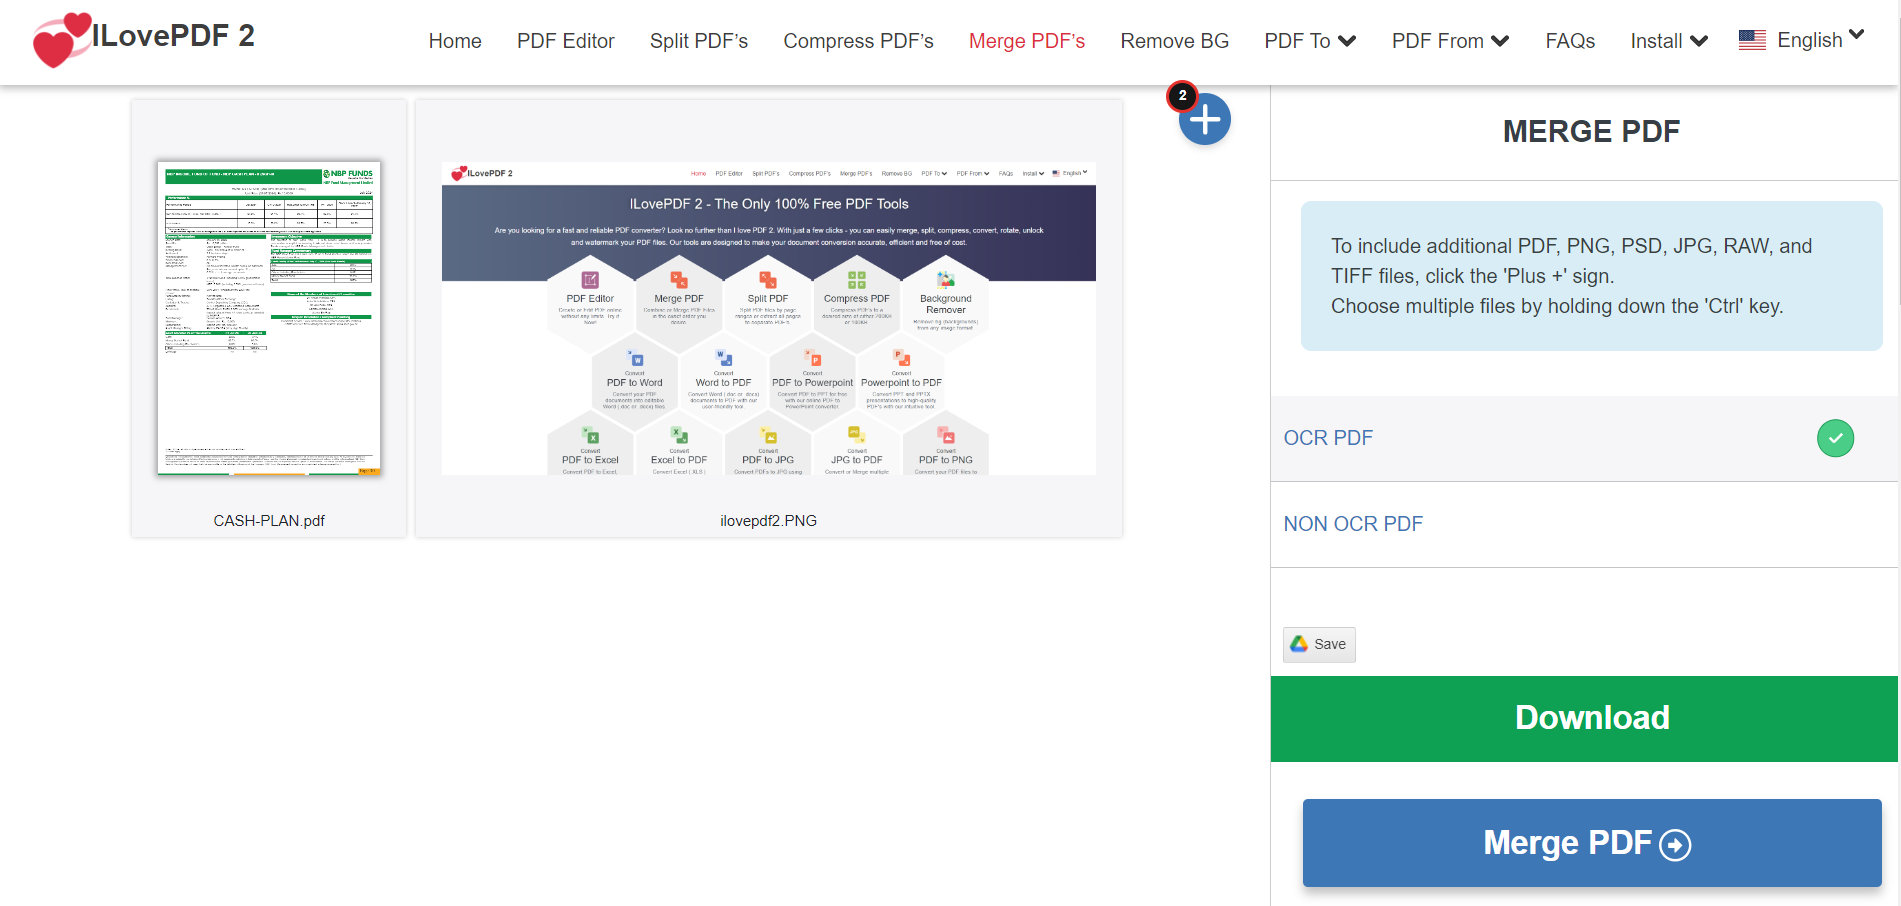Expand the PDF To dropdown
Image resolution: width=1901 pixels, height=906 pixels.
click(x=1310, y=41)
